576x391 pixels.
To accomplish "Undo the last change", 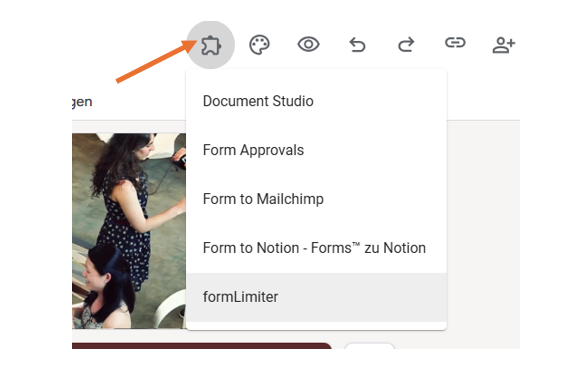I will click(357, 45).
